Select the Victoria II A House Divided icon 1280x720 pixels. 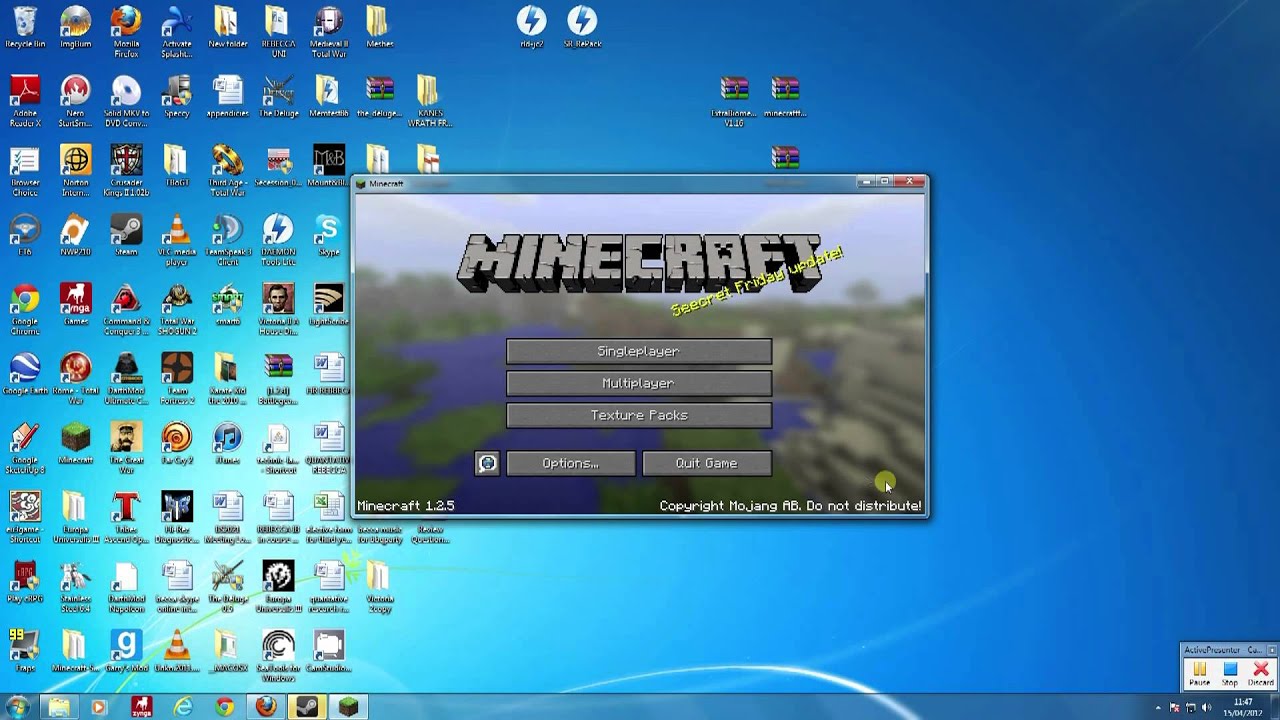click(278, 309)
